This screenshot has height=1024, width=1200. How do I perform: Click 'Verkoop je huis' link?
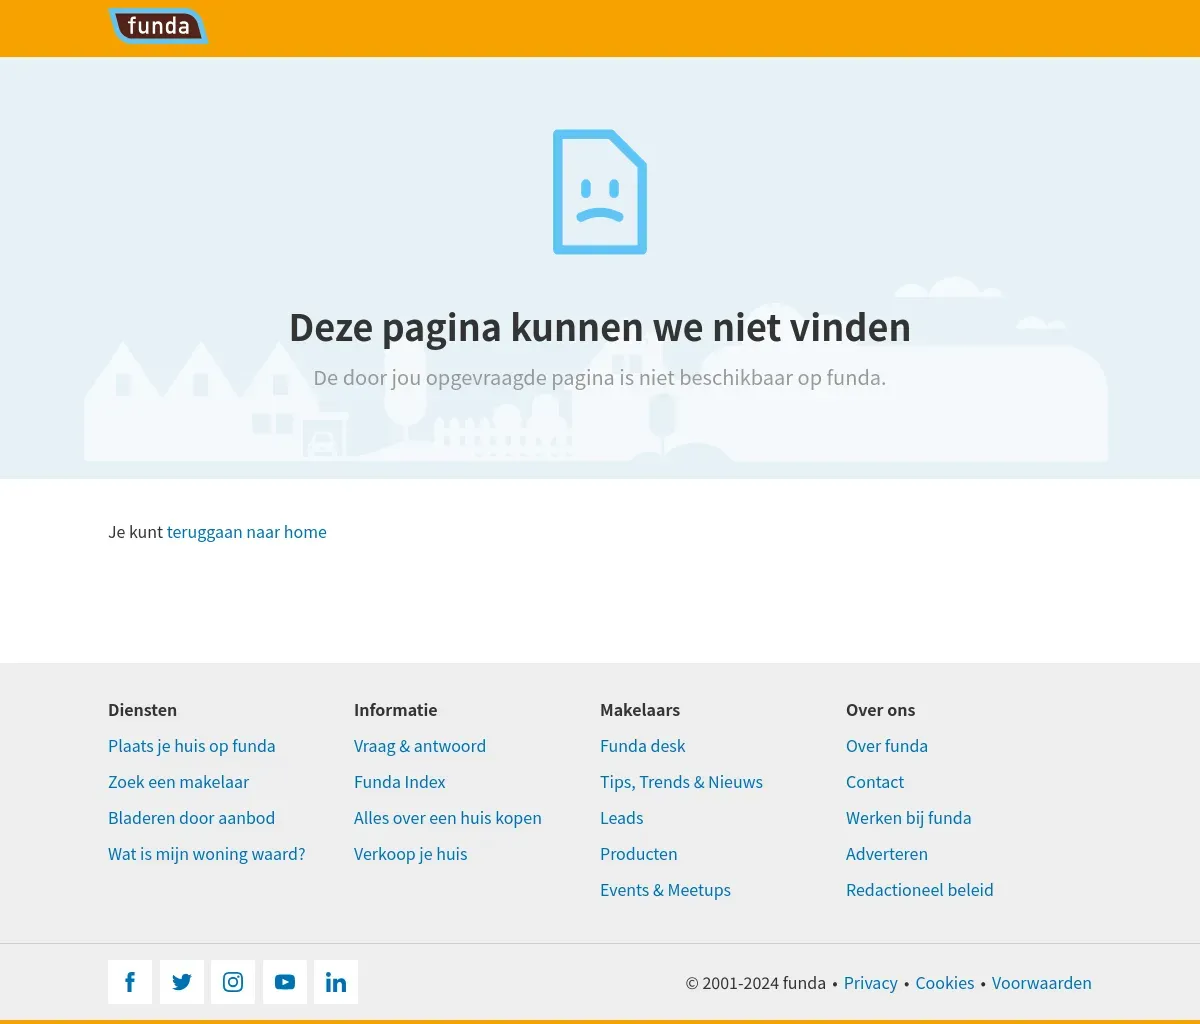pyautogui.click(x=411, y=854)
